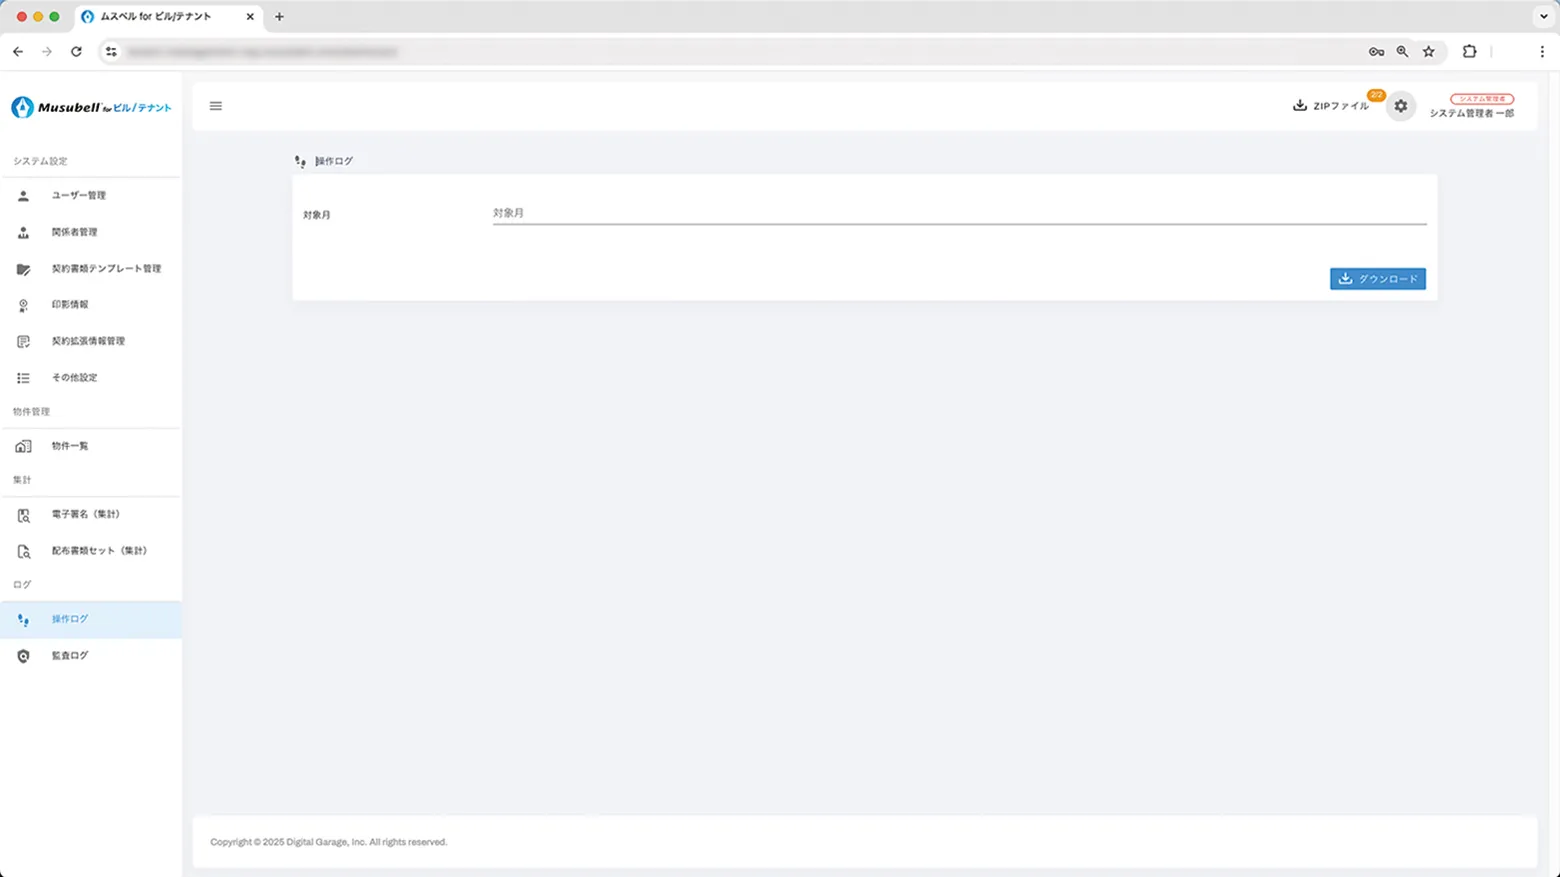
Task: Open 契約書類テンプレート管理 page
Action: pos(105,269)
